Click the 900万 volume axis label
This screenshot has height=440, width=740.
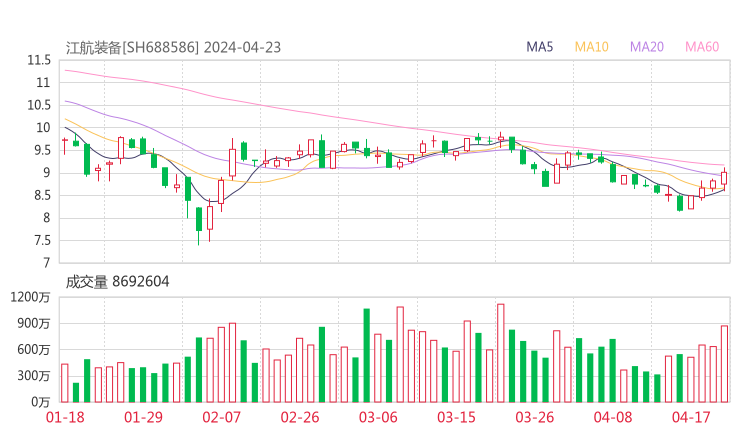coord(34,324)
